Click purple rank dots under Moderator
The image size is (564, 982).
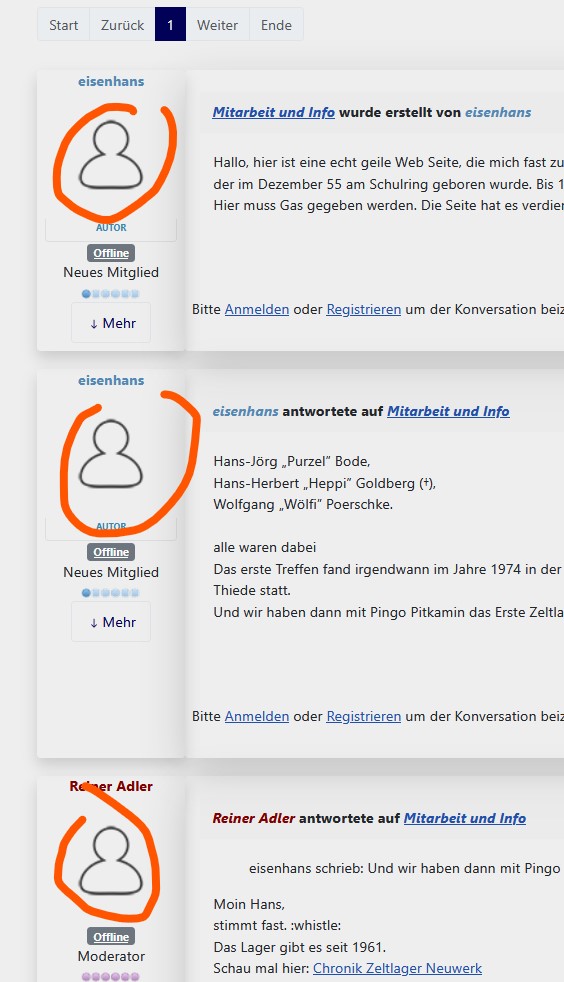[x=110, y=976]
